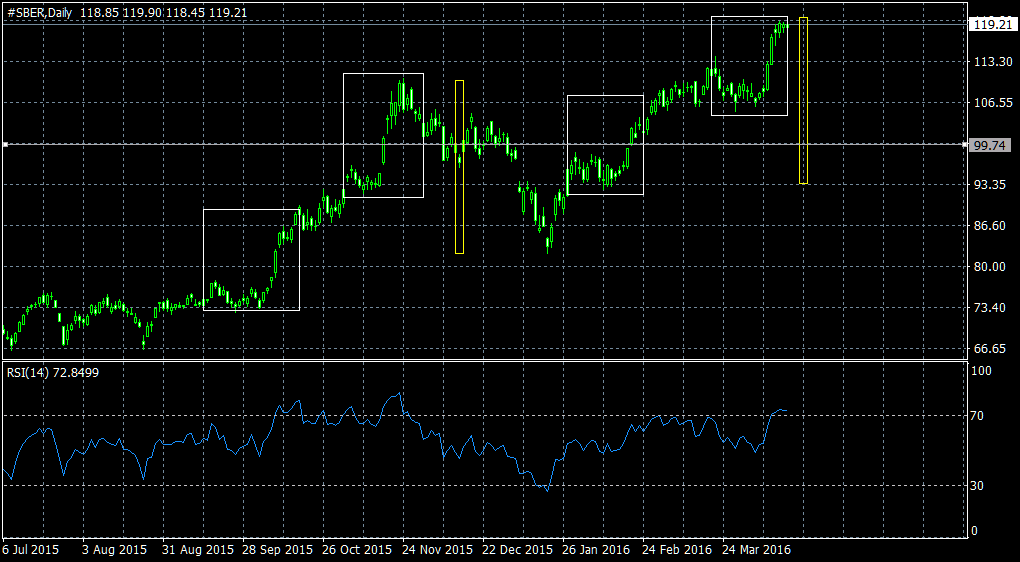Click the 22 Dec 2015 date label

pos(517,550)
